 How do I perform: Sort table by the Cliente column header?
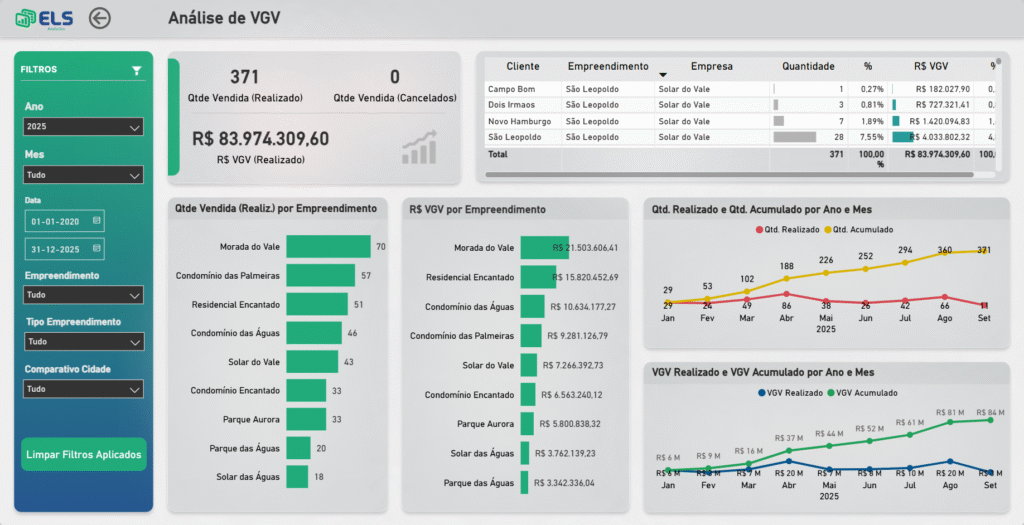pyautogui.click(x=522, y=66)
